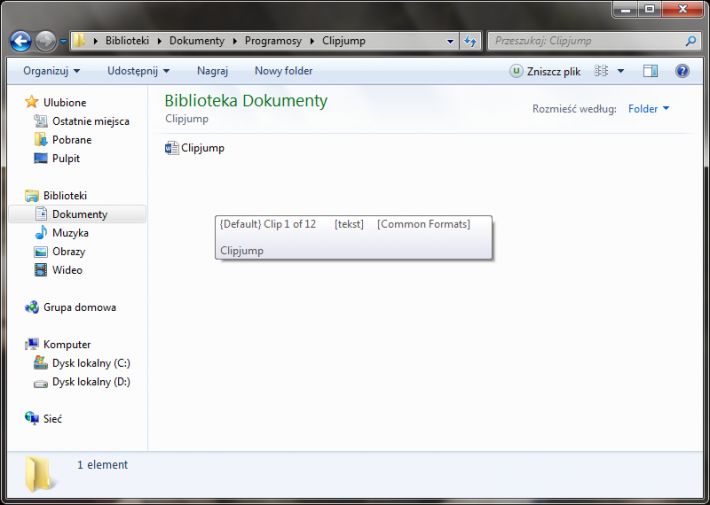This screenshot has width=710, height=505.
Task: Open Sieć network location
Action: pyautogui.click(x=53, y=418)
